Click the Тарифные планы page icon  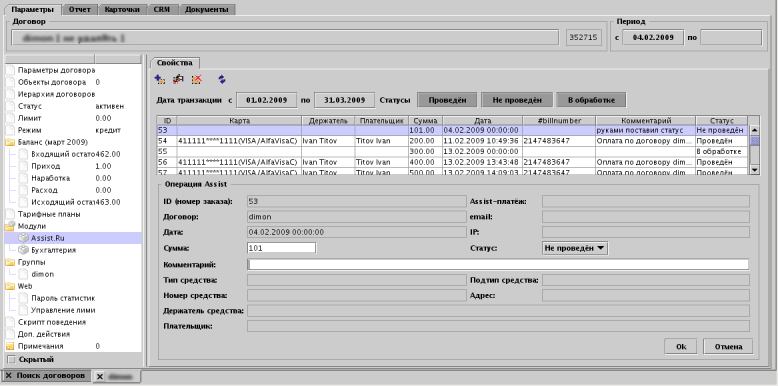(10, 214)
